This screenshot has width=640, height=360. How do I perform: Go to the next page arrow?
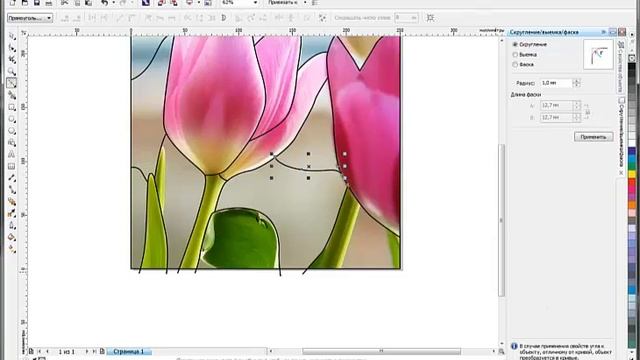point(87,351)
